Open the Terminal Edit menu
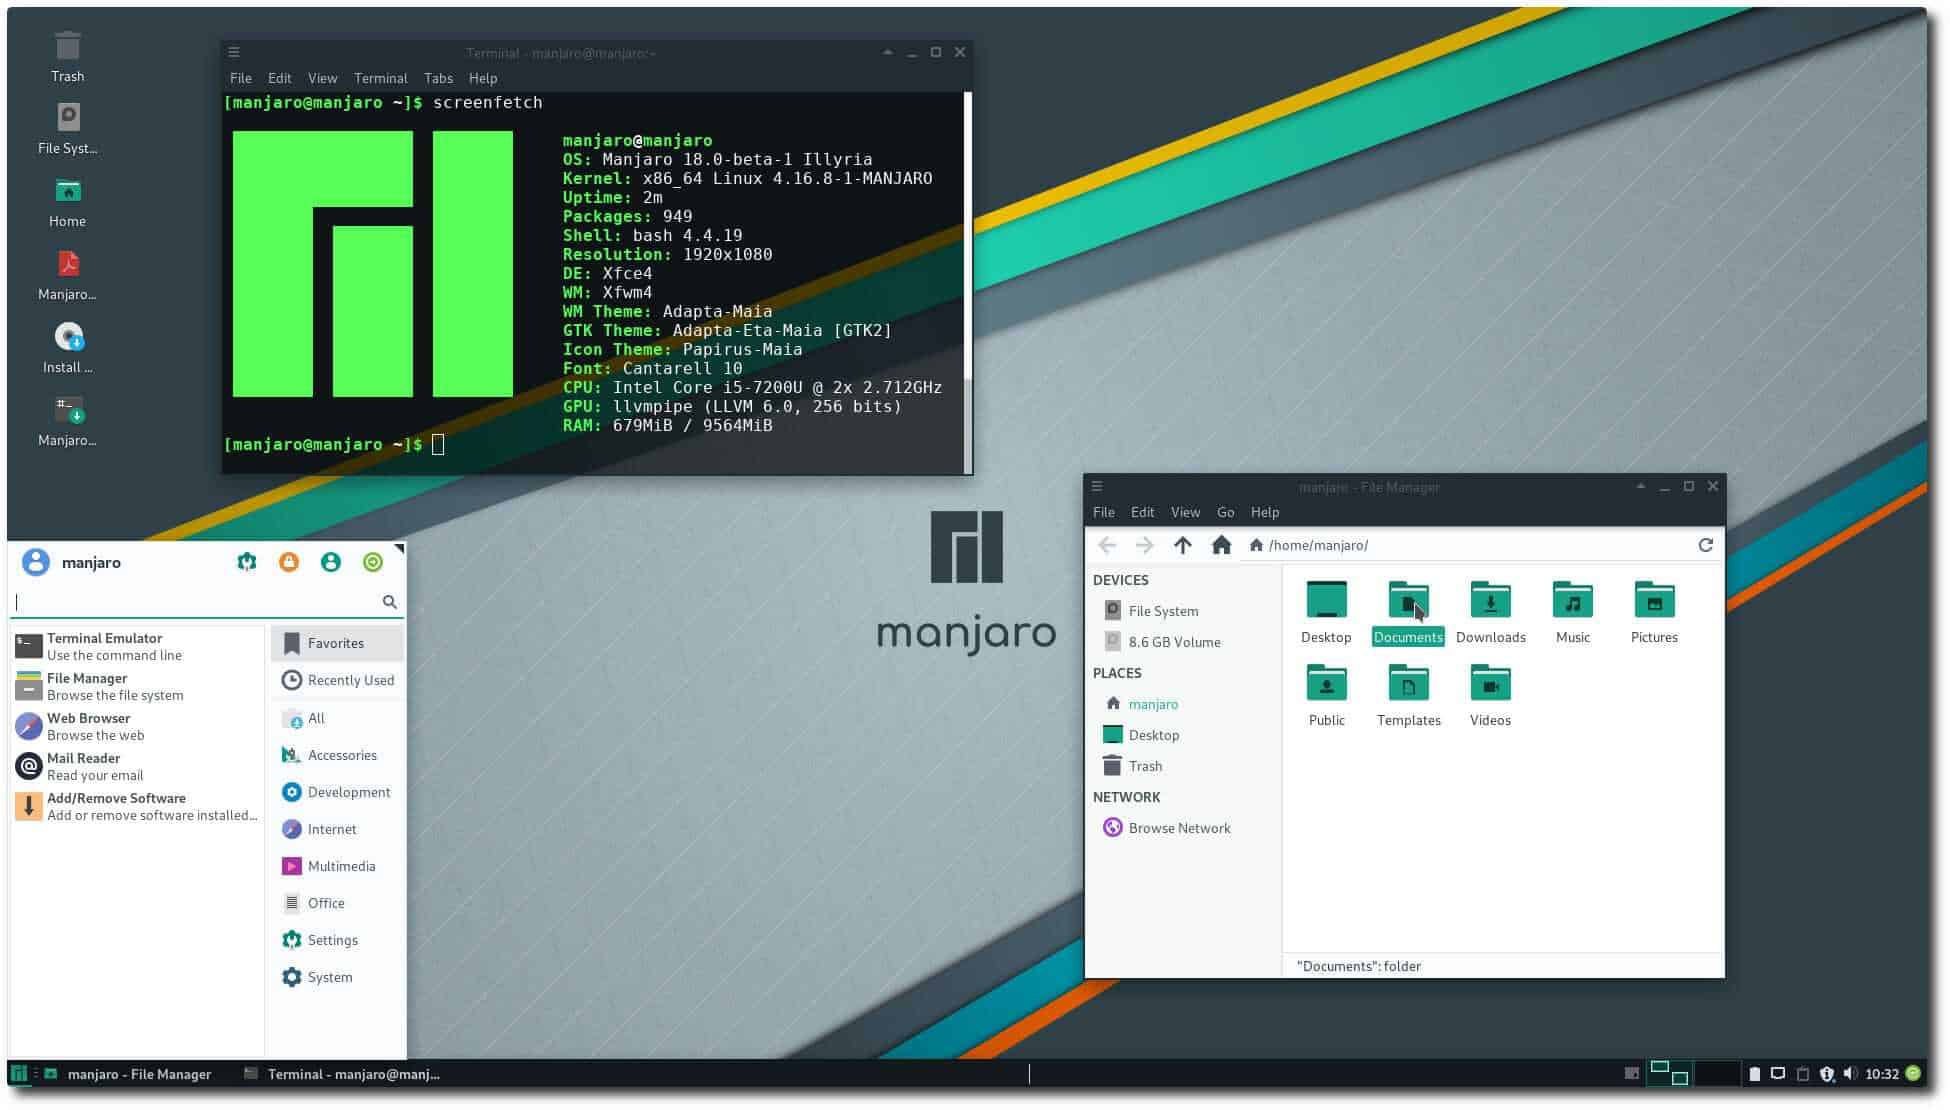The width and height of the screenshot is (1950, 1110). [x=280, y=78]
